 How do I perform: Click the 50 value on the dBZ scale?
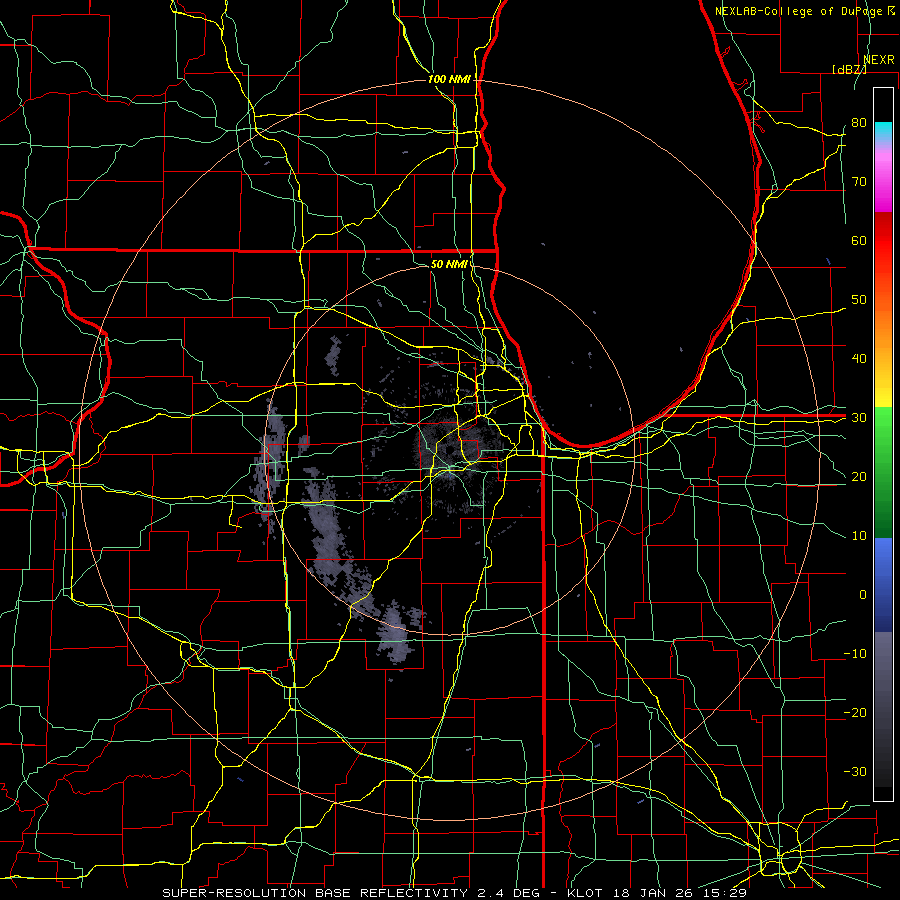(x=859, y=300)
